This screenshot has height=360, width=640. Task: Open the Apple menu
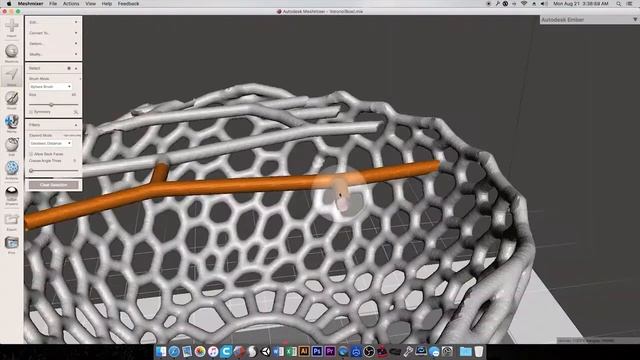pos(9,4)
